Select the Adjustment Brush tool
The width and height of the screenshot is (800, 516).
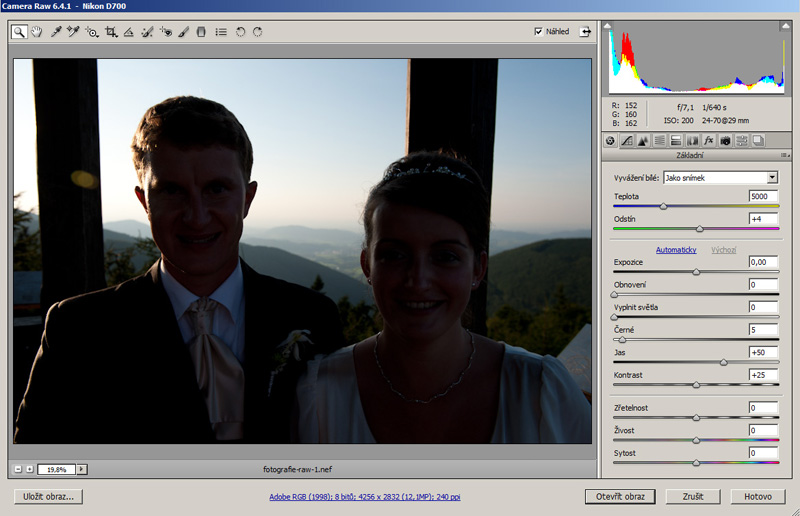click(183, 32)
